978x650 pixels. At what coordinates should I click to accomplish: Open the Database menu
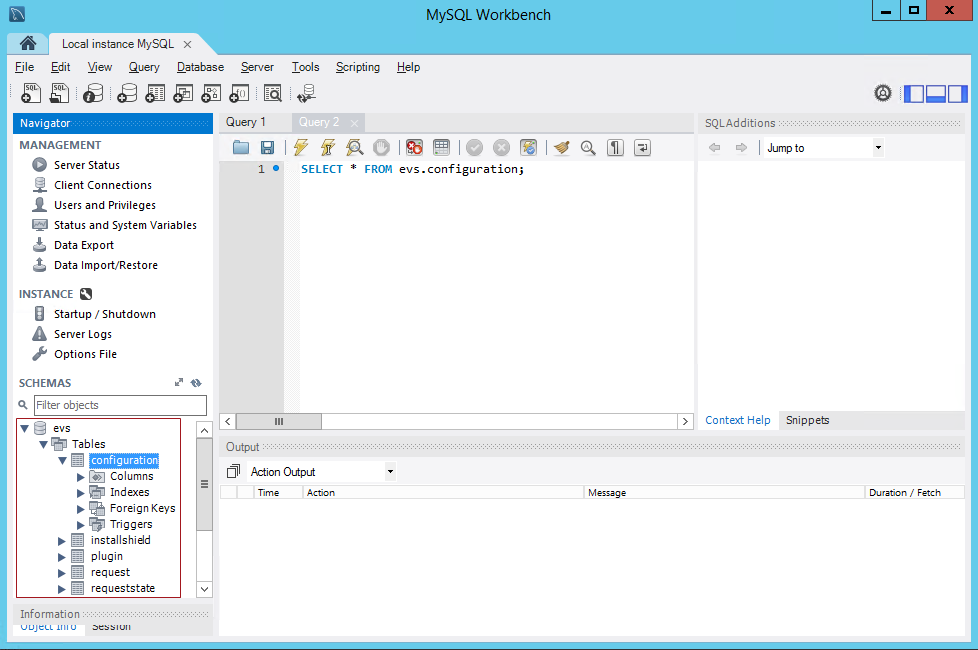point(200,67)
